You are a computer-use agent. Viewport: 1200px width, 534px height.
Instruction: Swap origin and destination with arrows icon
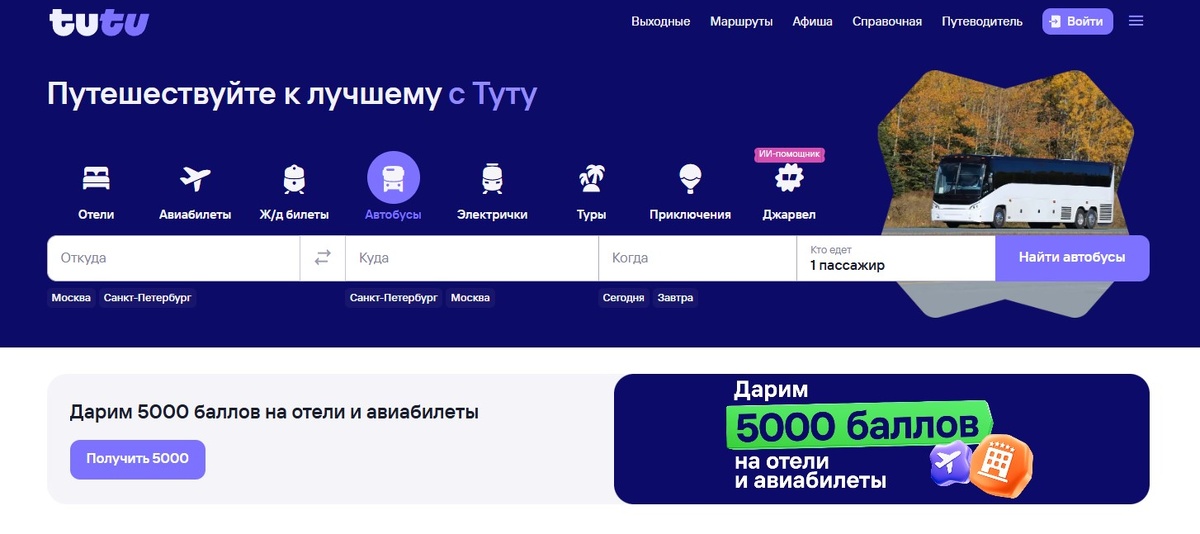tap(322, 258)
